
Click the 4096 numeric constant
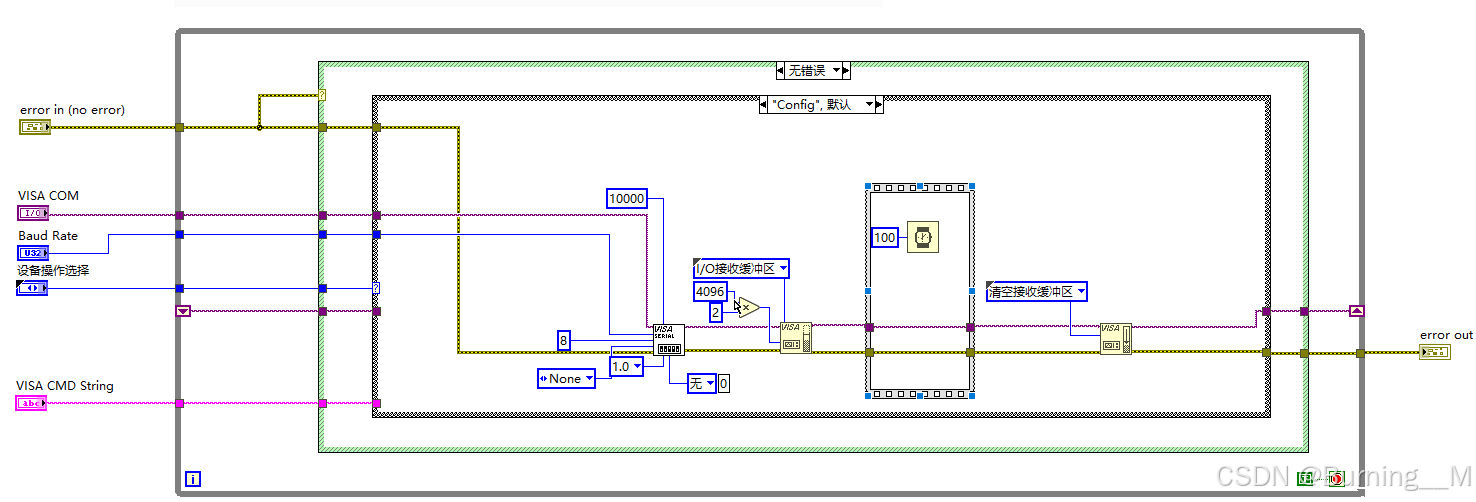coord(710,291)
